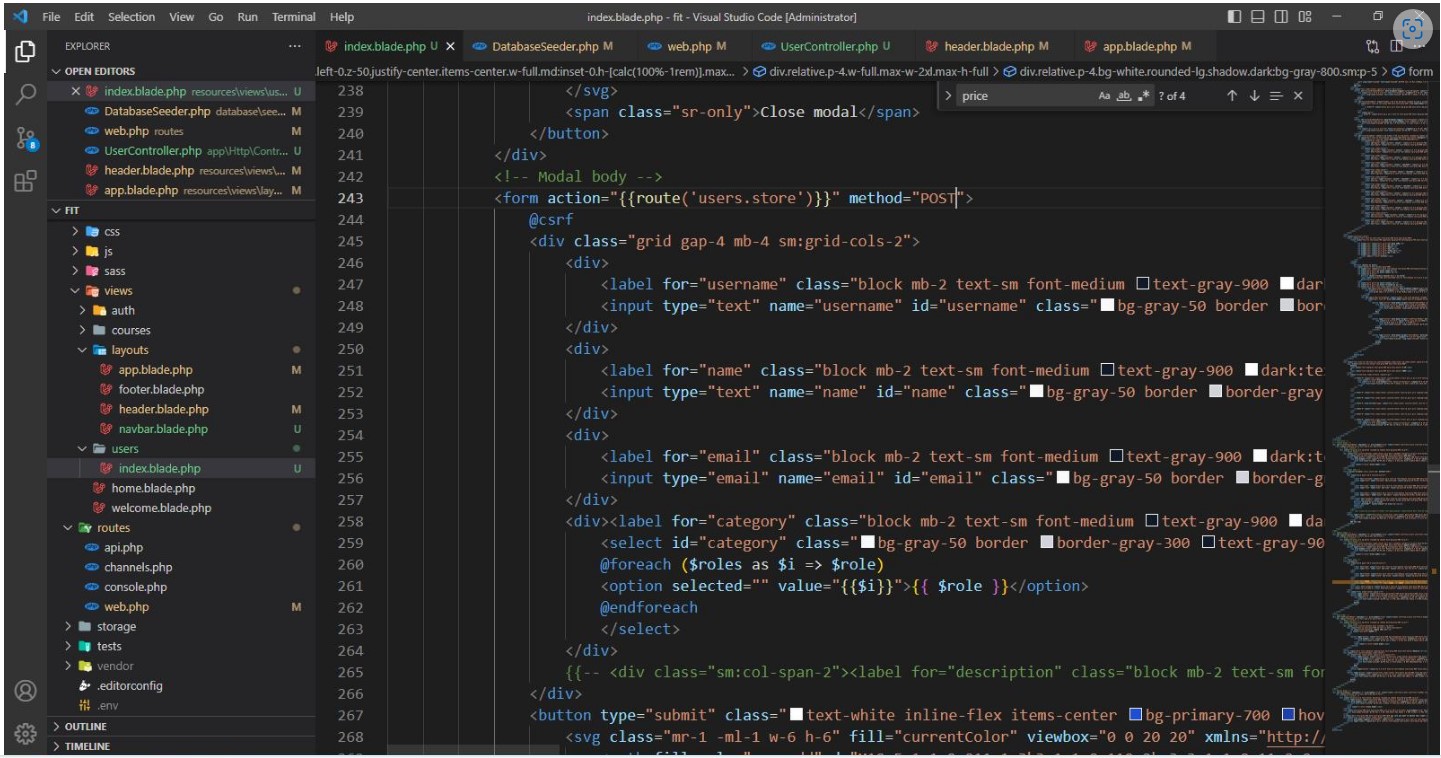Screen dimensions: 1441x758
Task: Click the find input field containing price
Action: [x=1022, y=96]
